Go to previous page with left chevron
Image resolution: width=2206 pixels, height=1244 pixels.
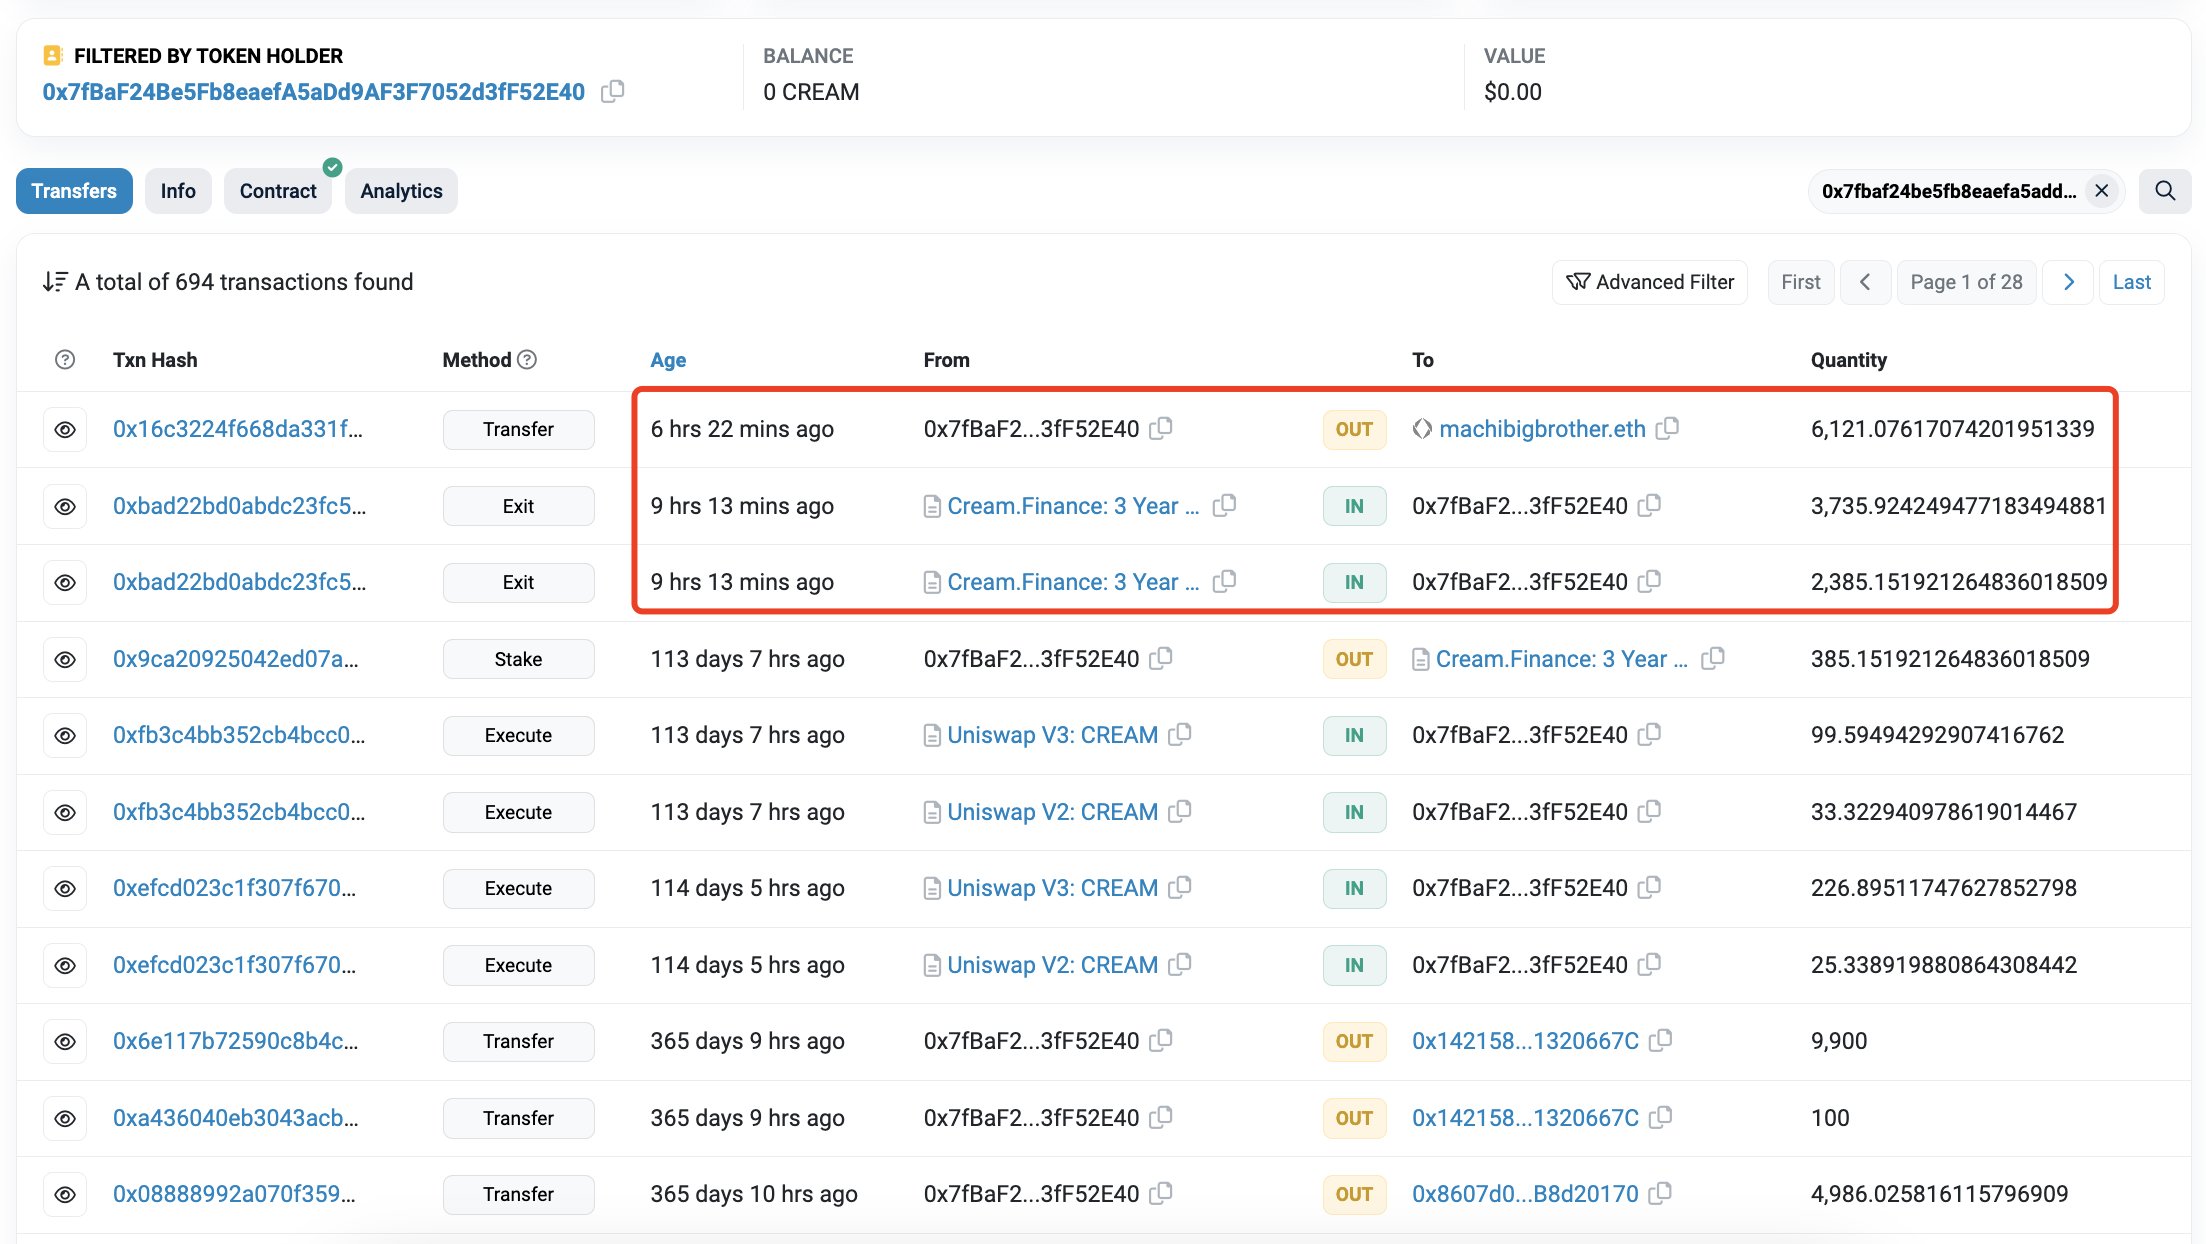[x=1865, y=282]
